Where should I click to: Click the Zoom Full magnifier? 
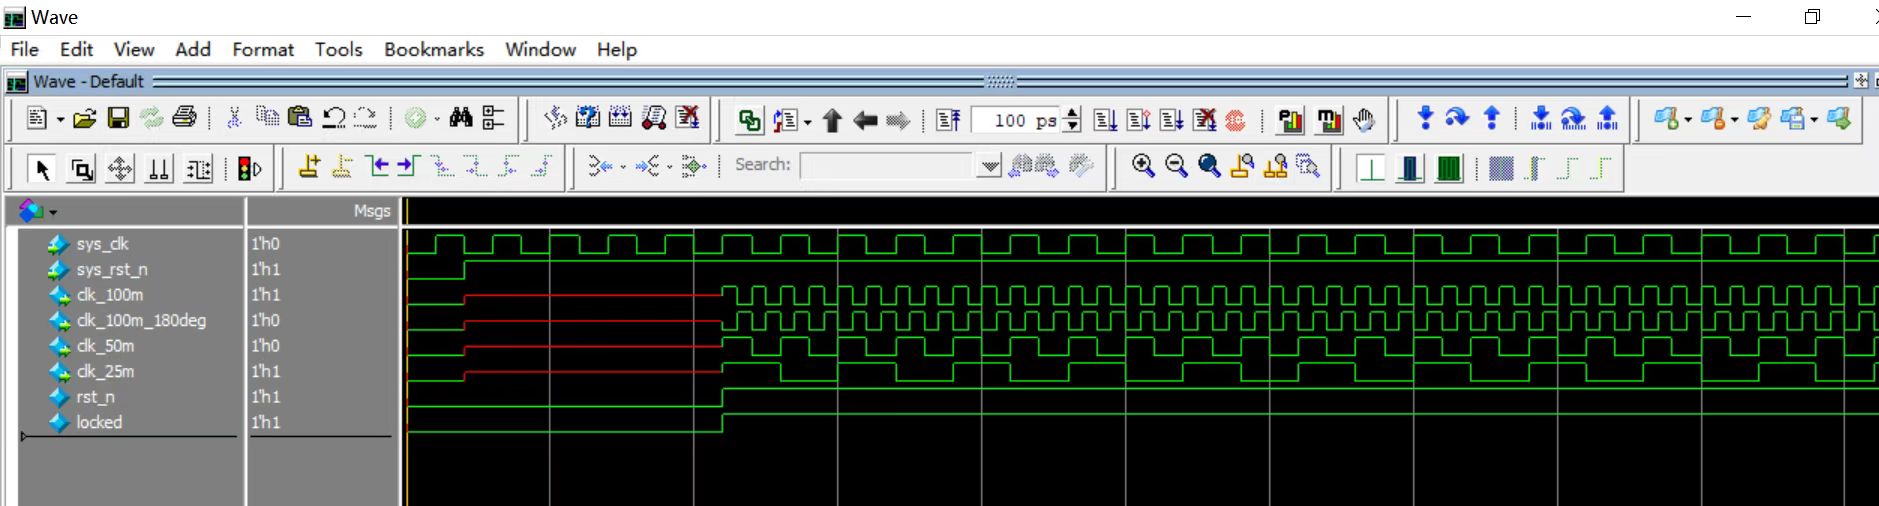coord(1209,166)
